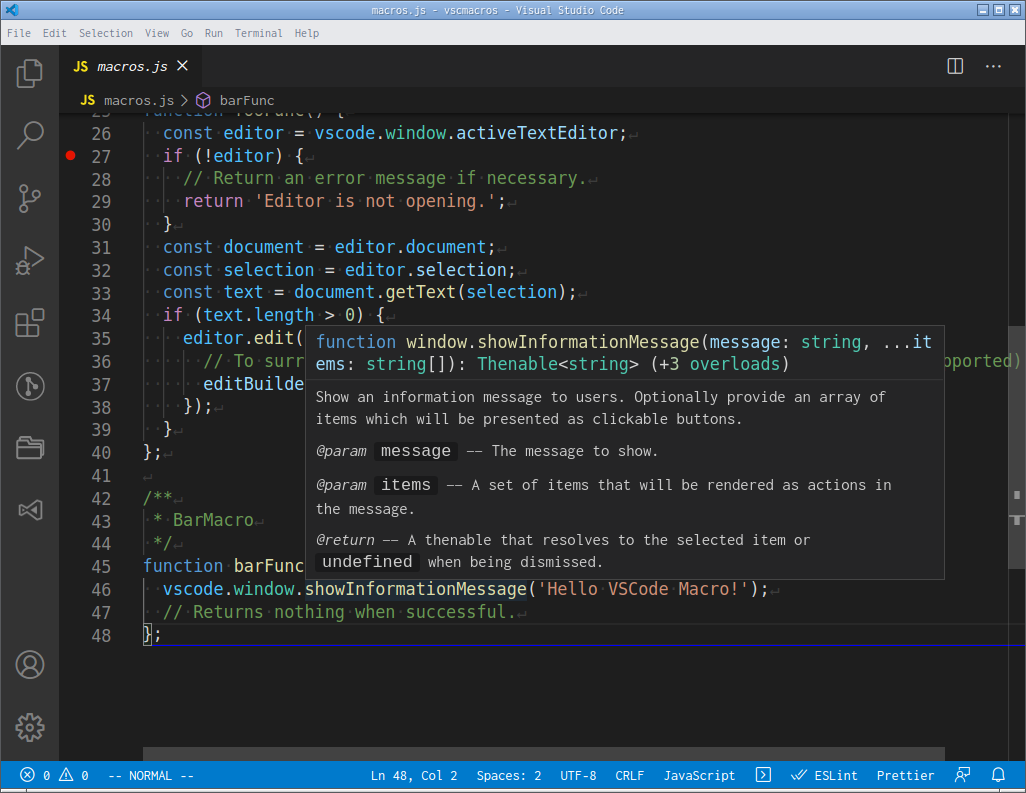Click the NORMAL vim mode indicator
The height and width of the screenshot is (793, 1026).
point(150,775)
